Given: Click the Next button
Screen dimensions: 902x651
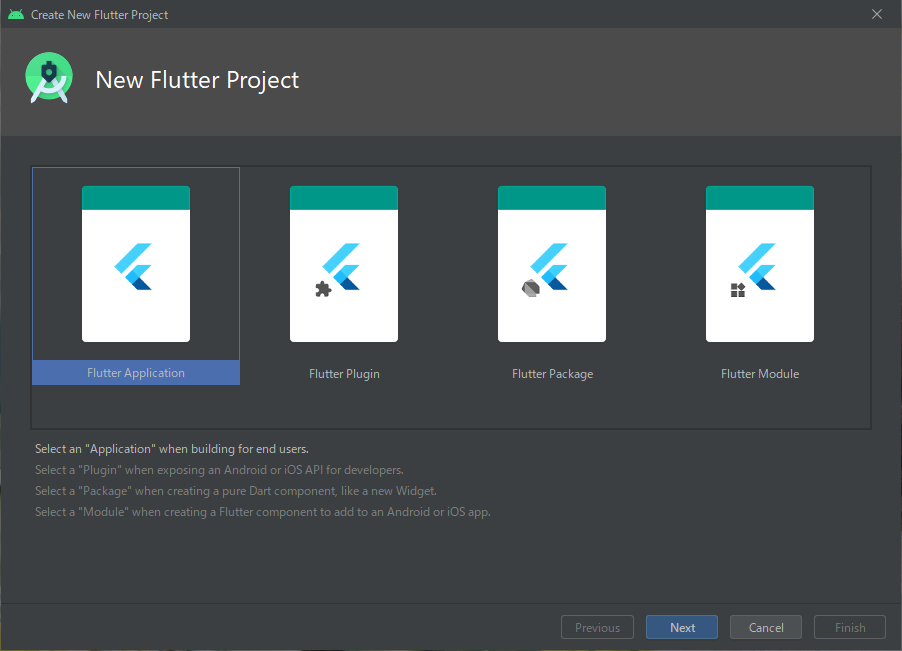Looking at the screenshot, I should (682, 627).
